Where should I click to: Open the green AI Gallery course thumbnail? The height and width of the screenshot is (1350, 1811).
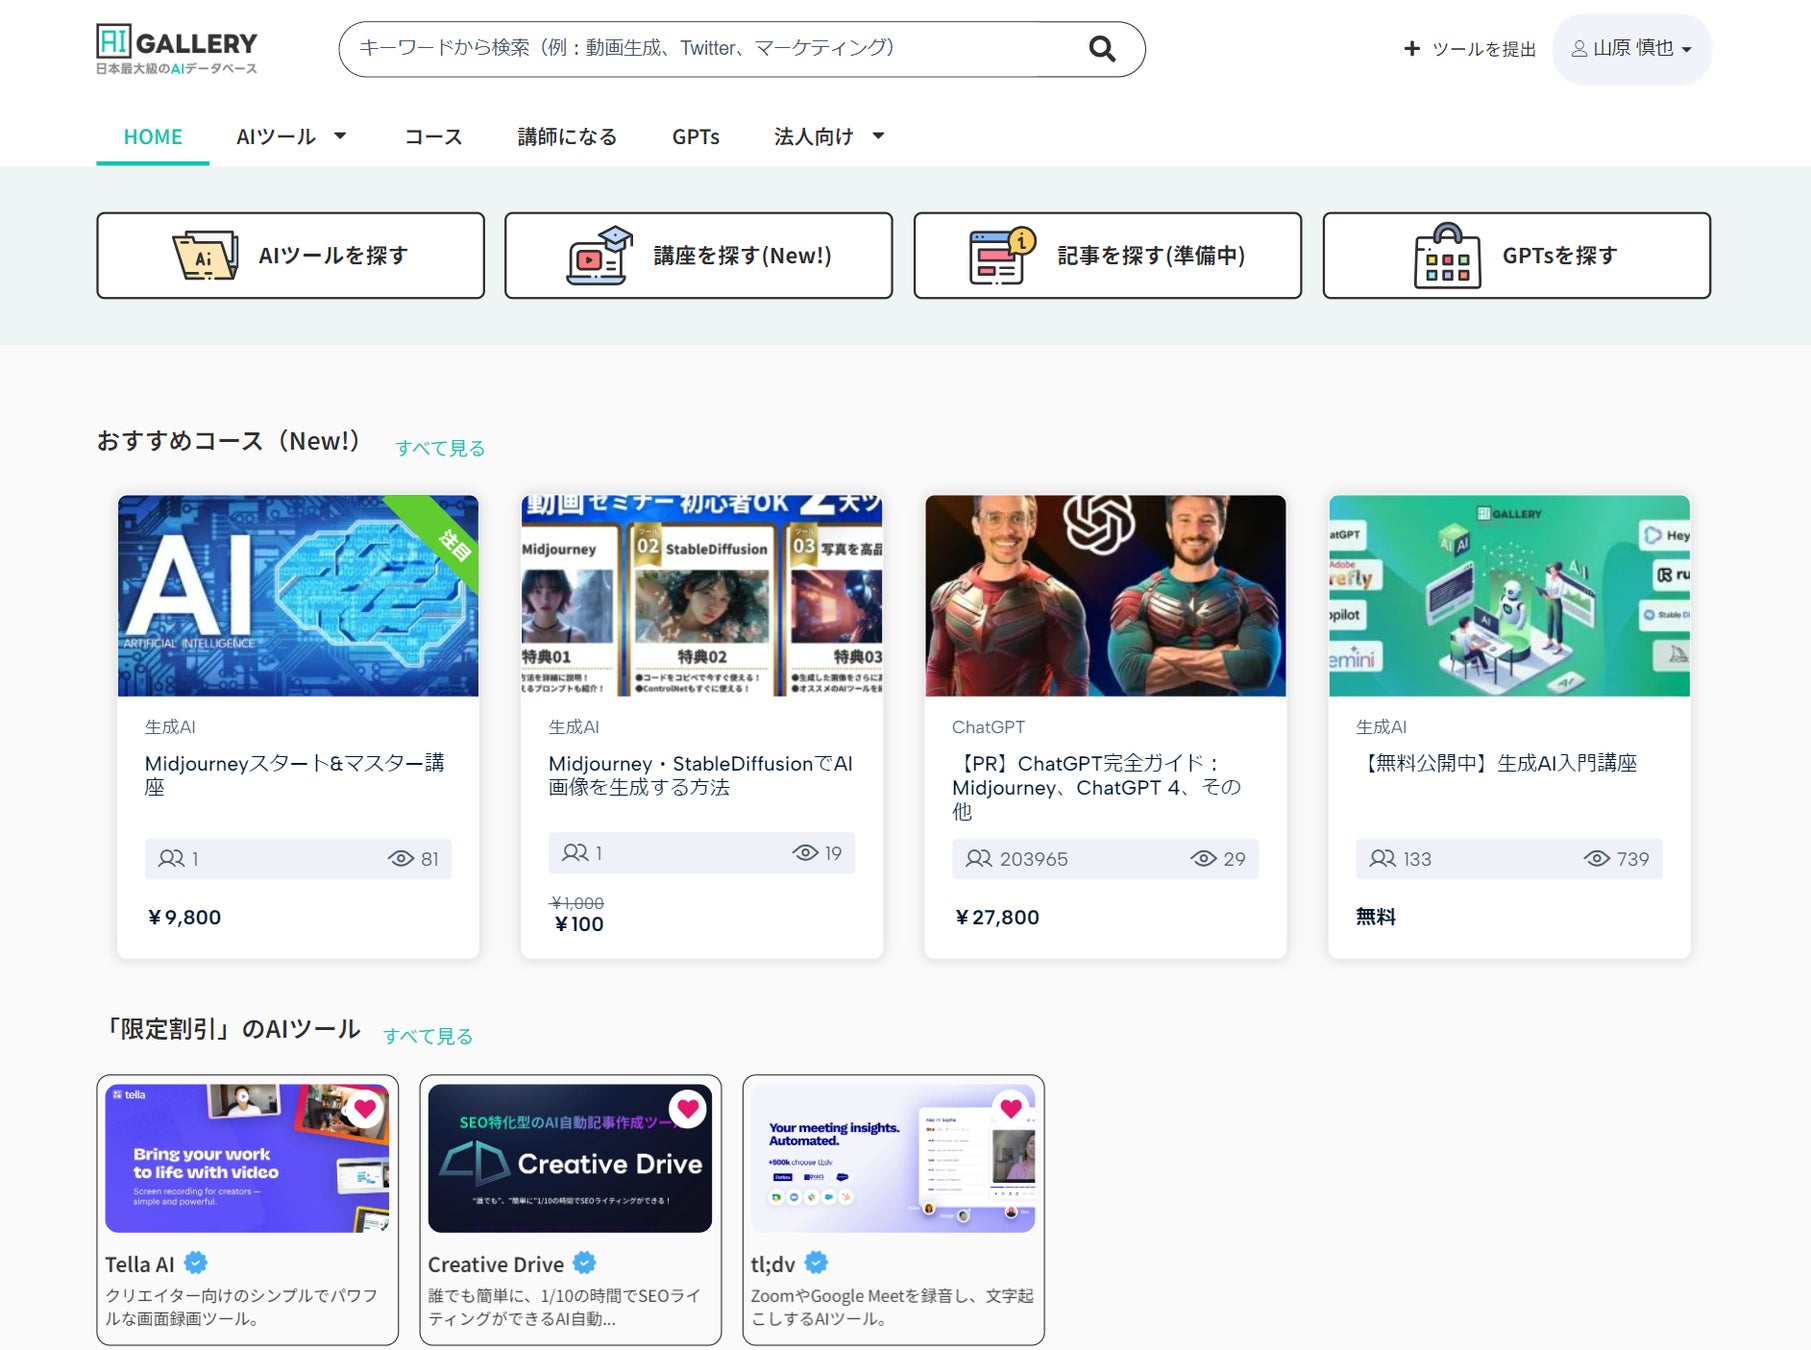pyautogui.click(x=1510, y=596)
